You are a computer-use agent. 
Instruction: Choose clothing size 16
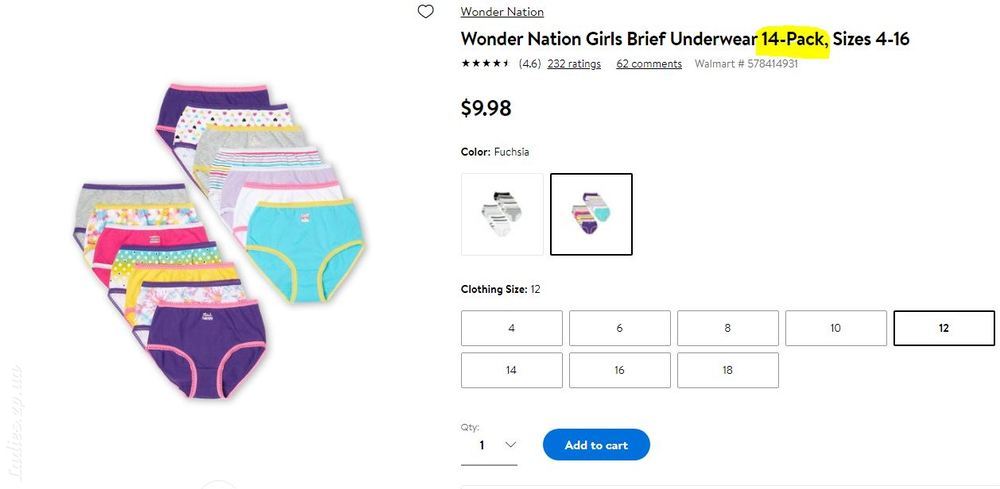tap(619, 370)
